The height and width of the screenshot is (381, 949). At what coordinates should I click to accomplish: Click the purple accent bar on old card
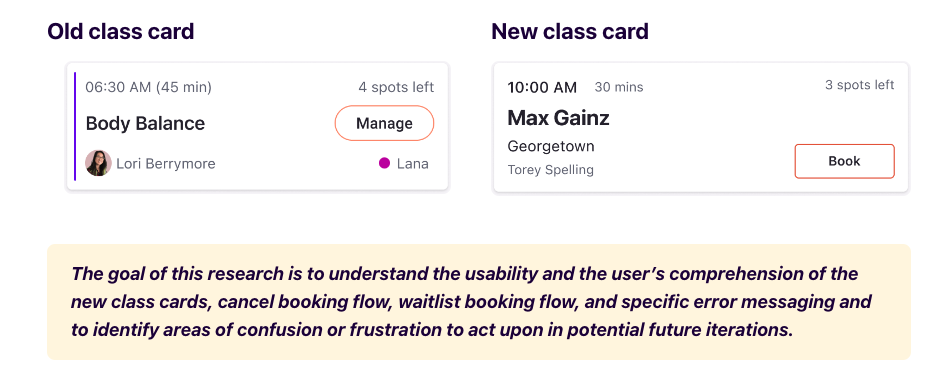click(x=74, y=126)
